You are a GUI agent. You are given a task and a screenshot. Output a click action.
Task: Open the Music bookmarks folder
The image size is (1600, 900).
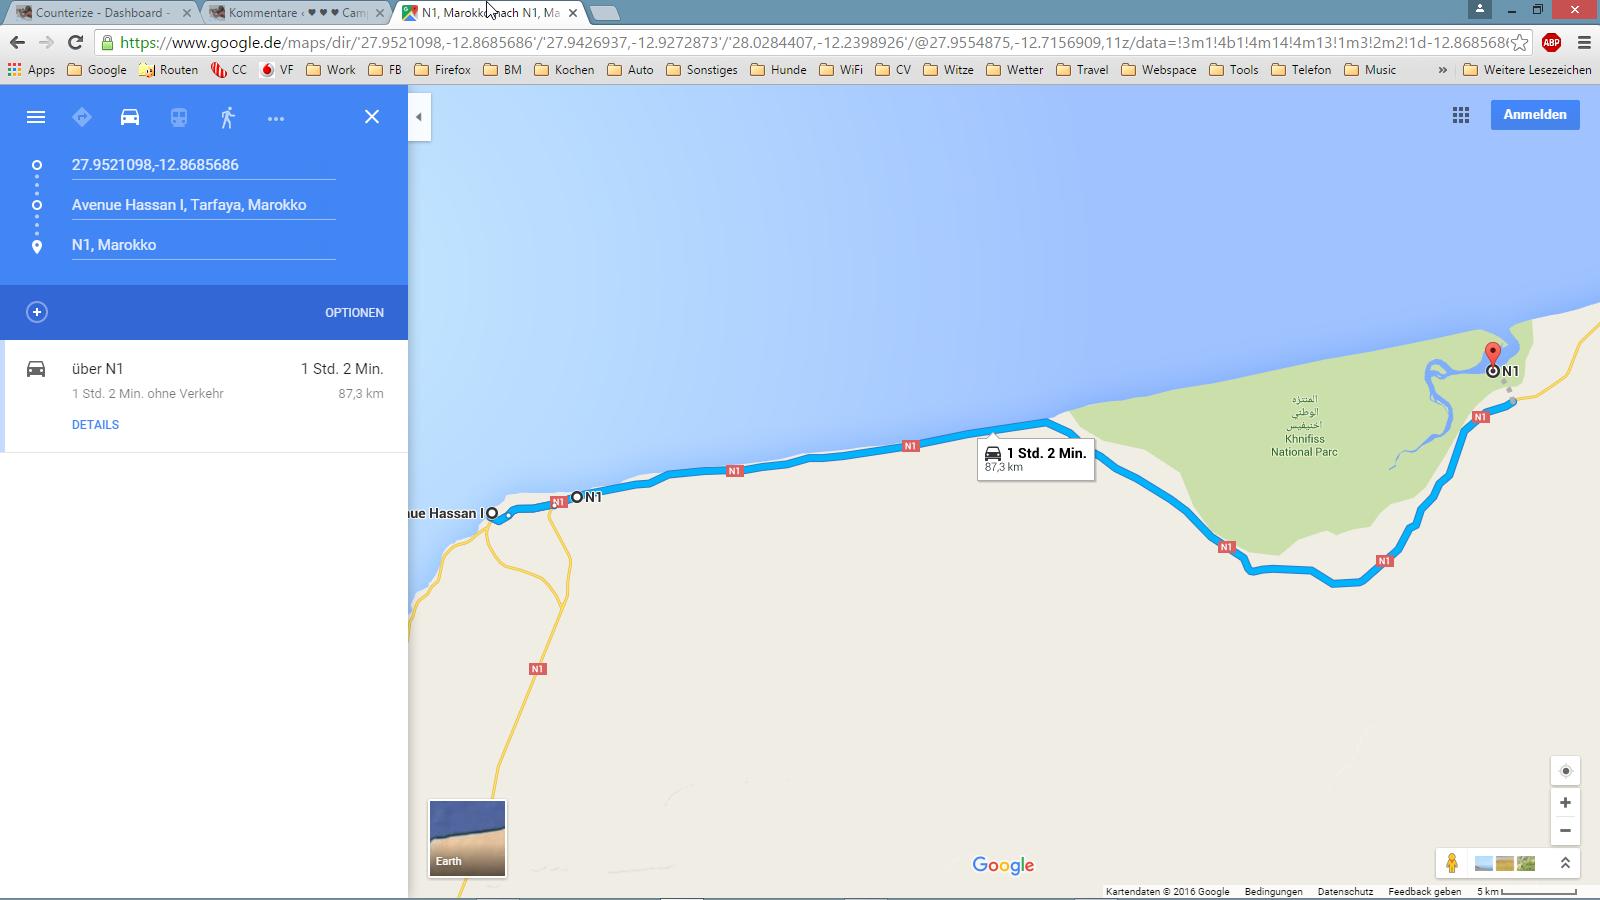pyautogui.click(x=1370, y=70)
